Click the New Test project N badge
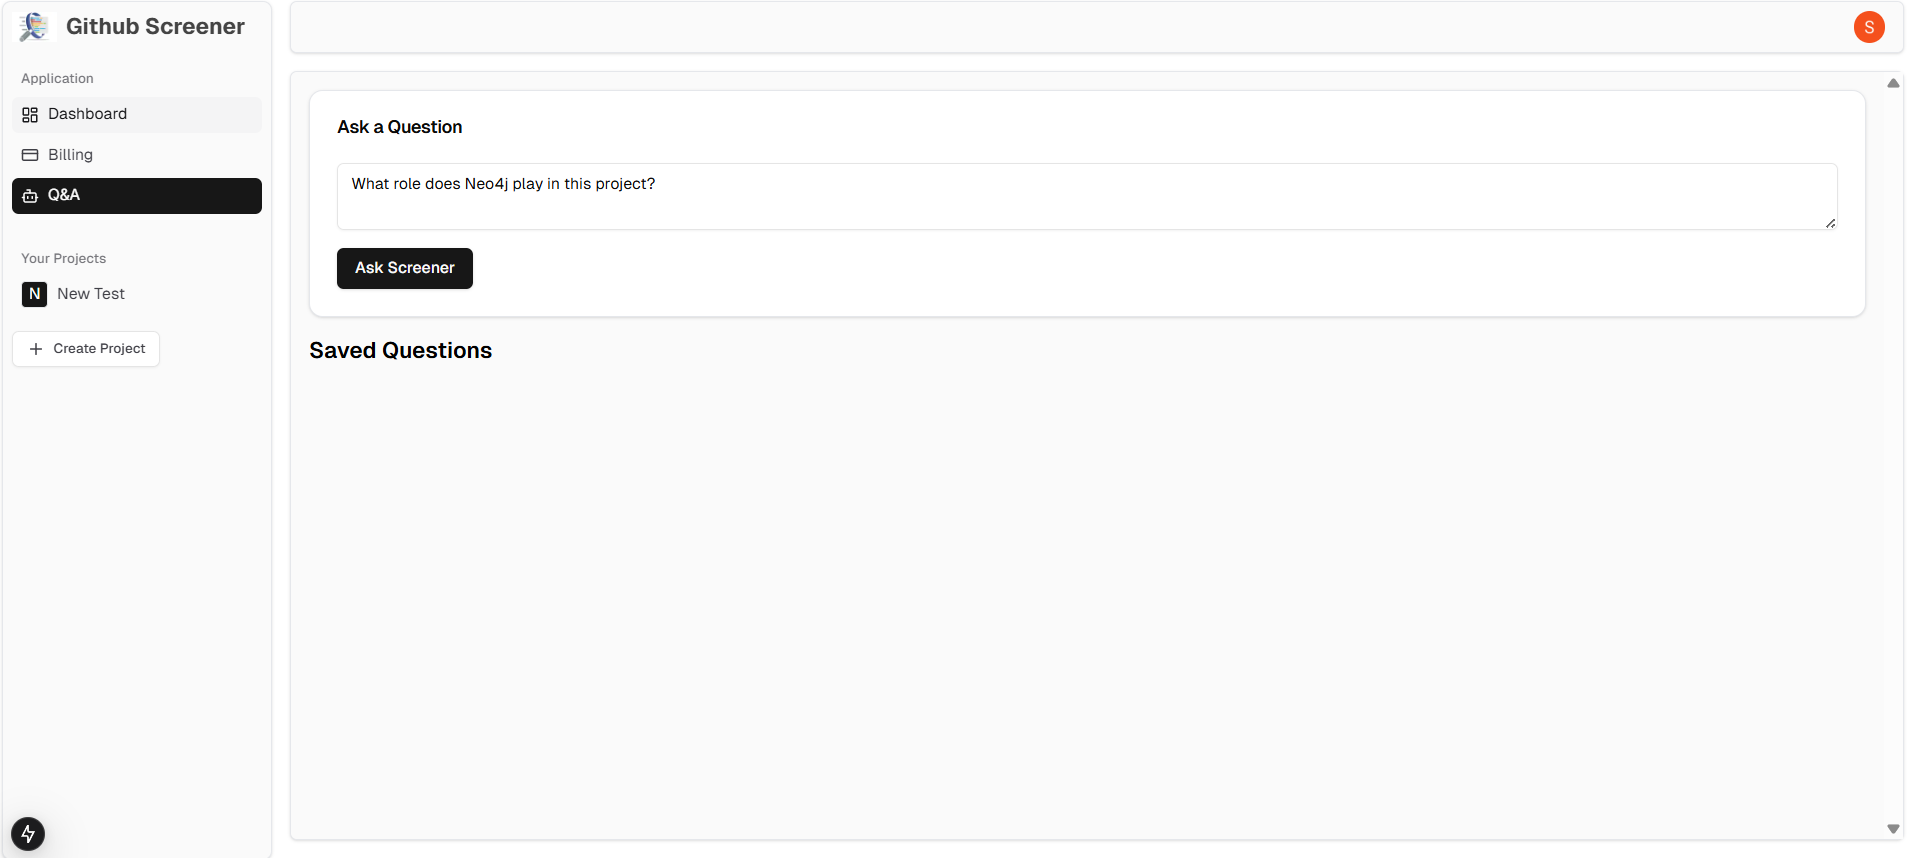Screen dimensions: 1912x858 click(34, 294)
